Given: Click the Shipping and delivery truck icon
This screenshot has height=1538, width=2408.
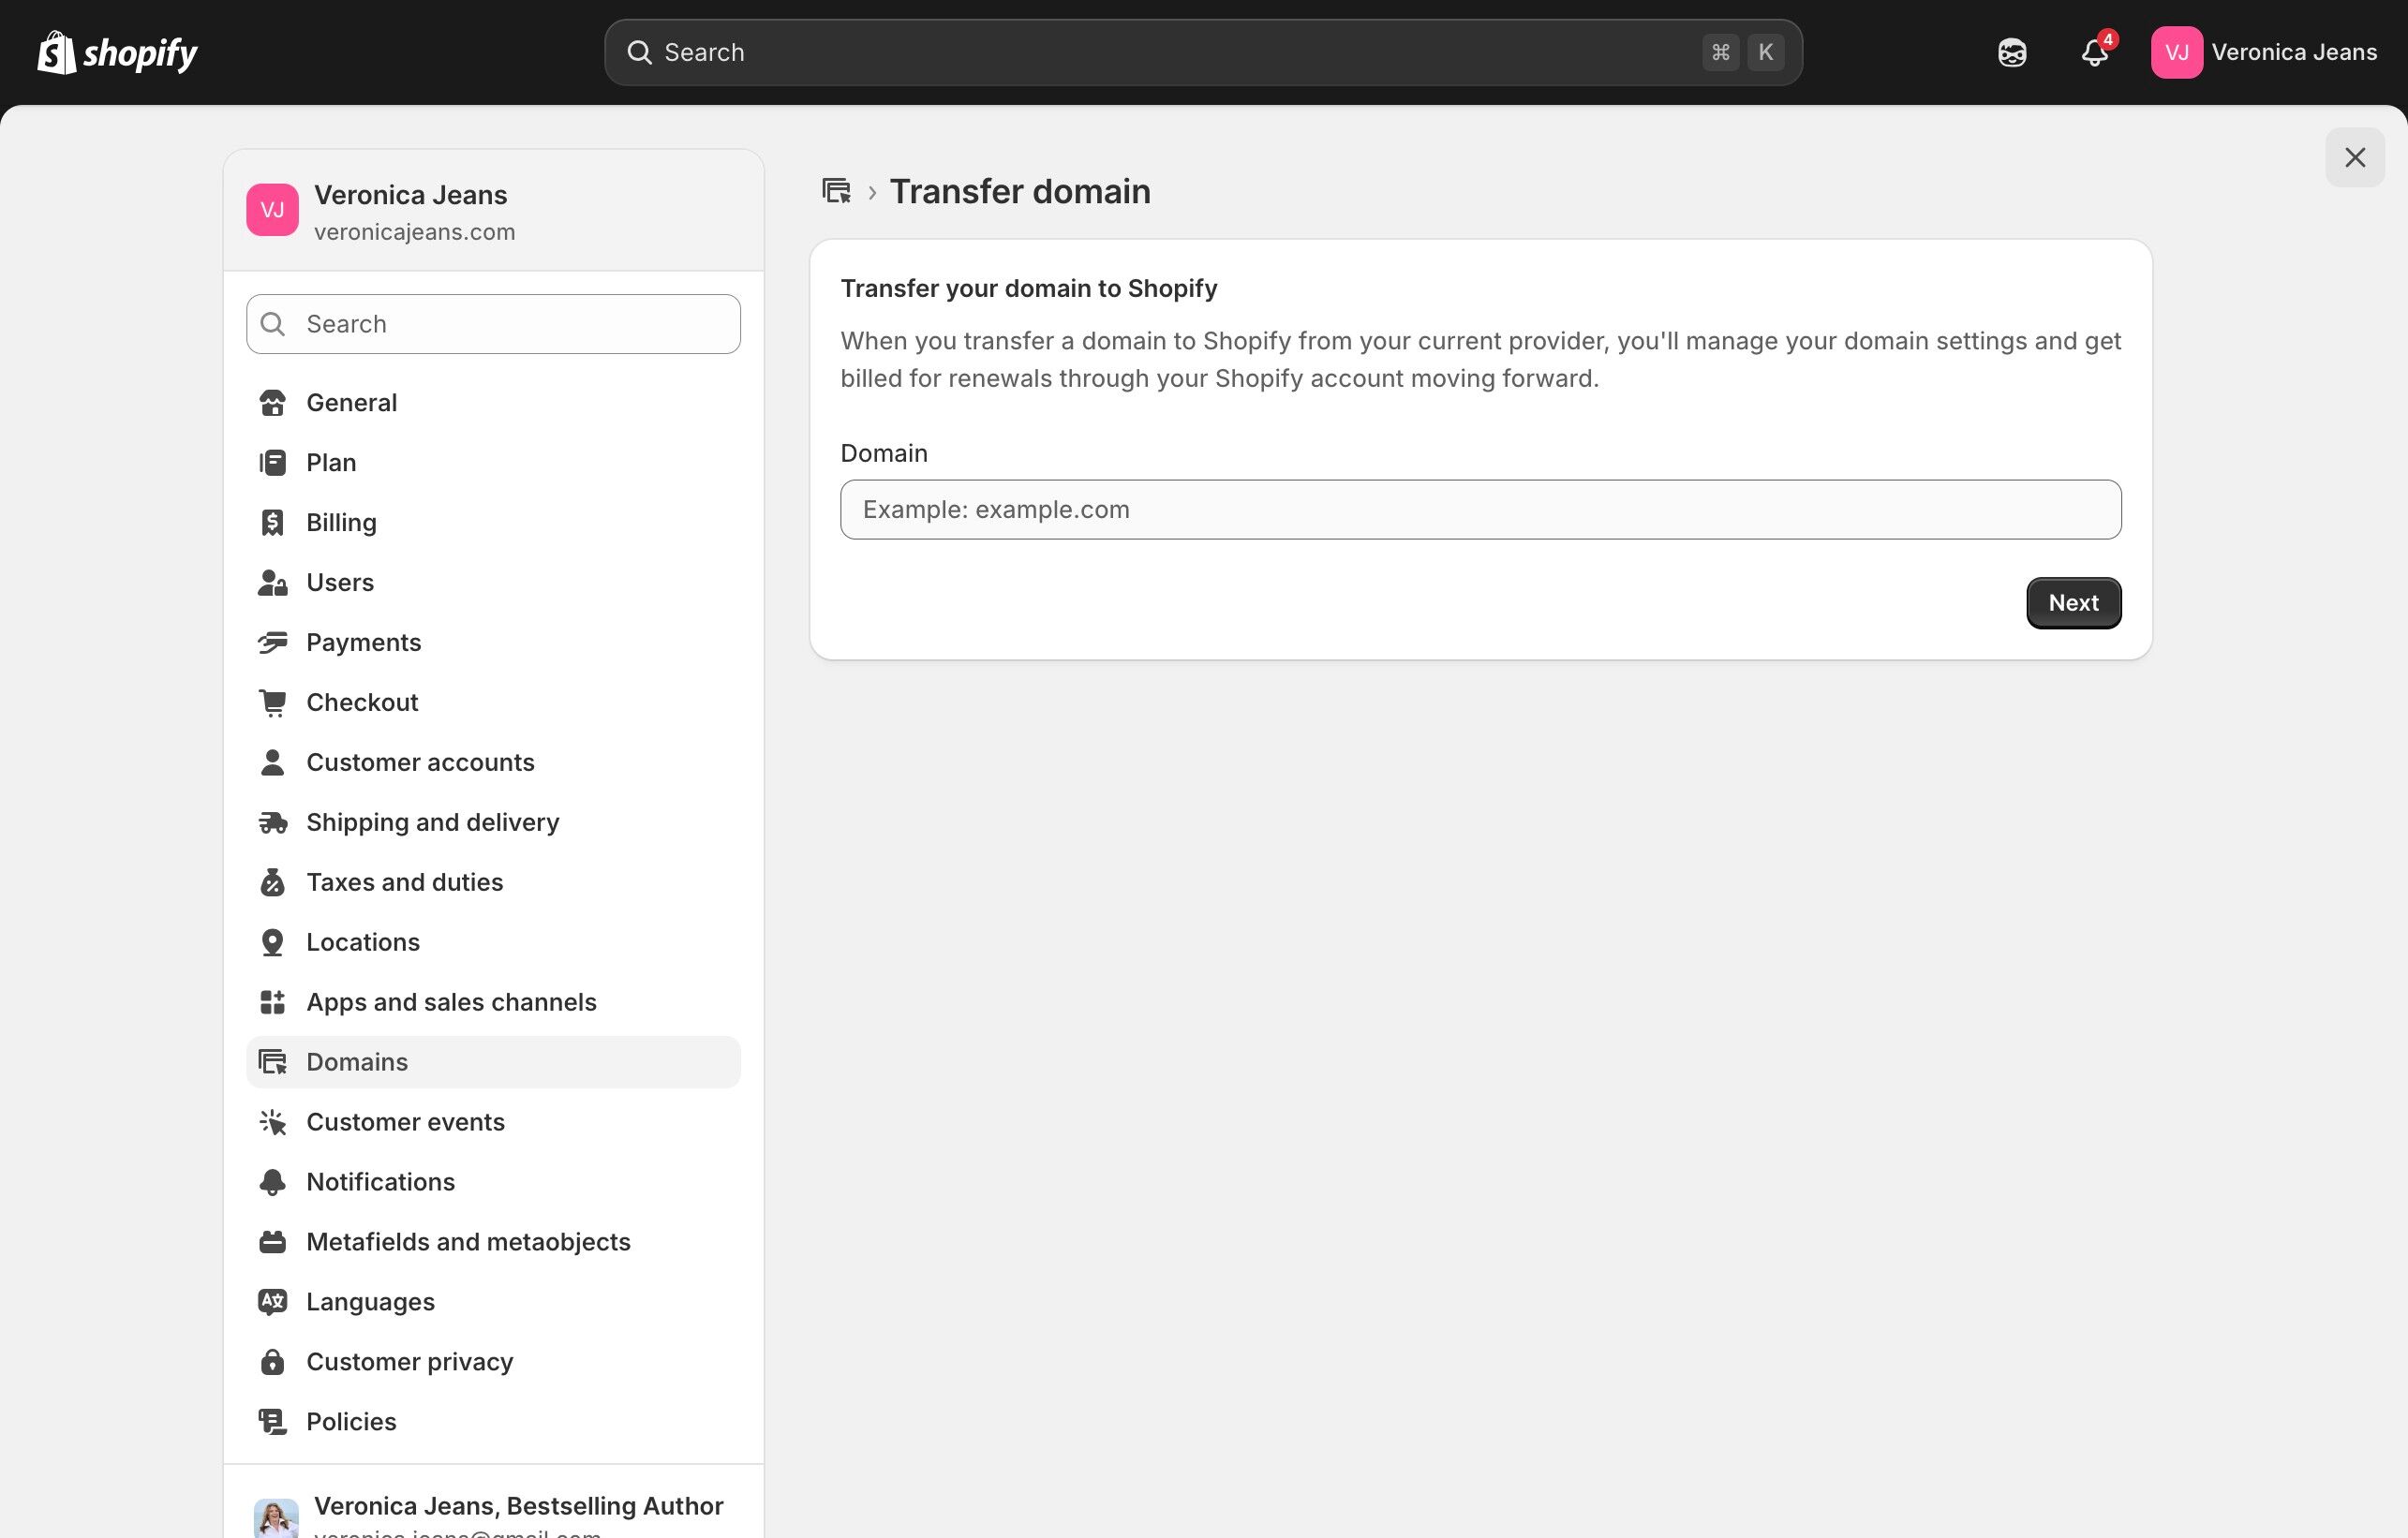Looking at the screenshot, I should pyautogui.click(x=272, y=822).
